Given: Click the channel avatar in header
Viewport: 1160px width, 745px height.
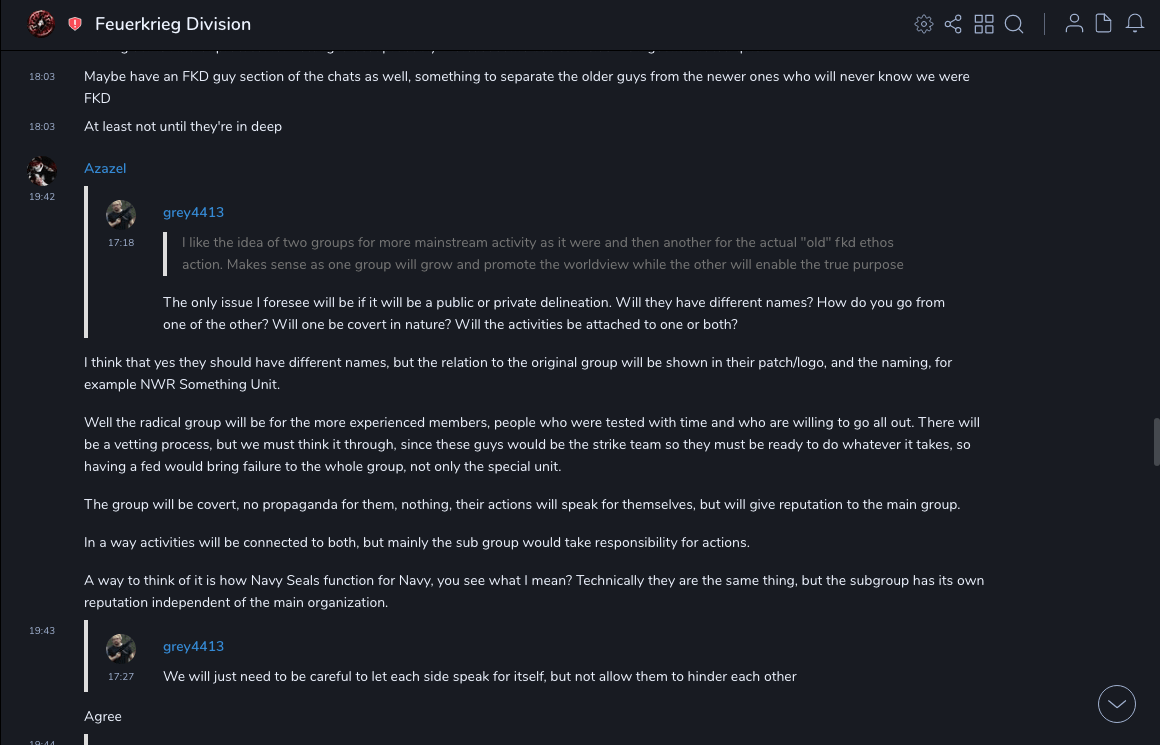Looking at the screenshot, I should click(x=41, y=24).
